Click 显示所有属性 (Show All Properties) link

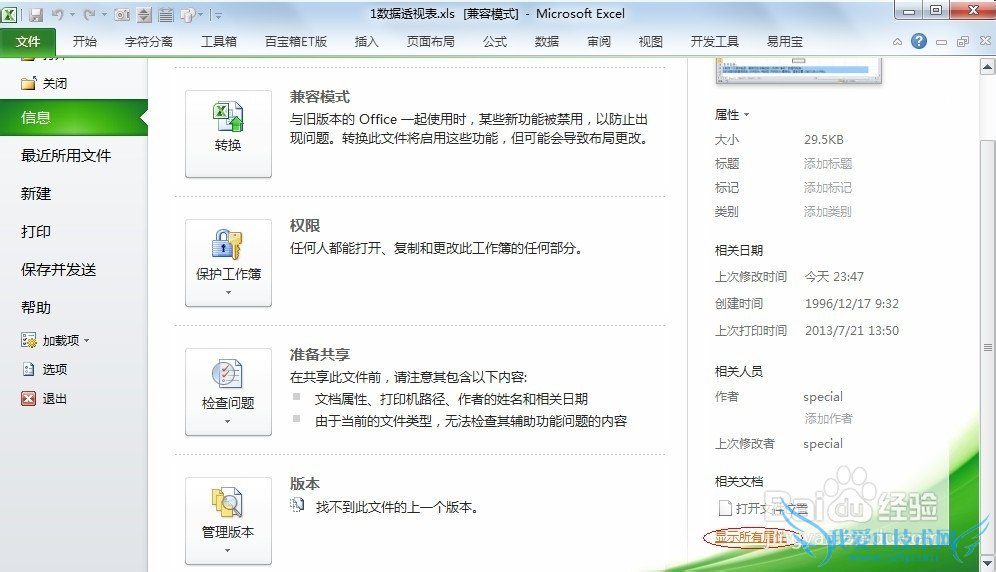click(x=751, y=537)
